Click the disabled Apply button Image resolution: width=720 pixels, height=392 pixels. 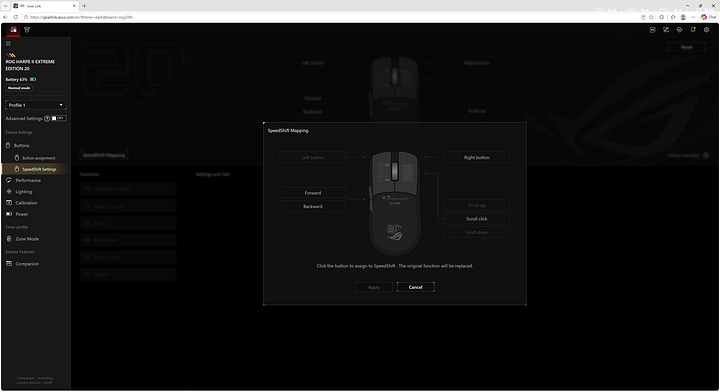click(374, 287)
